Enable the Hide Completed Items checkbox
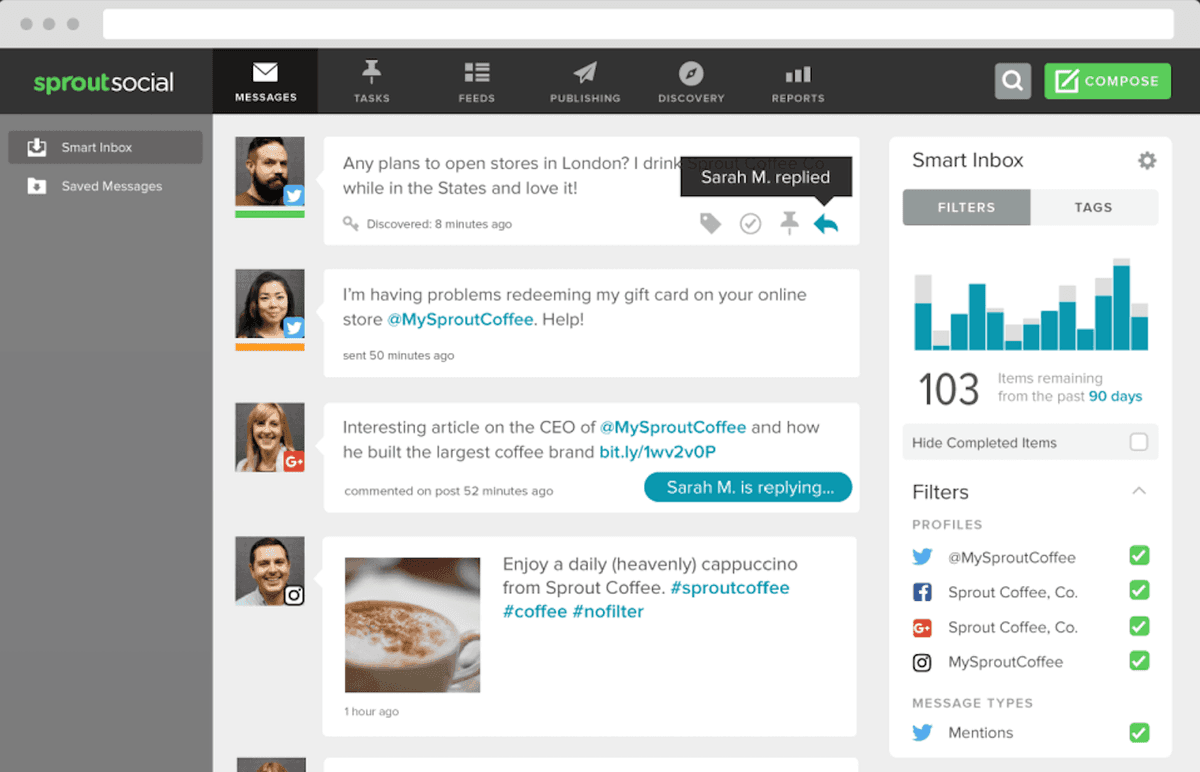The height and width of the screenshot is (772, 1200). pos(1138,442)
